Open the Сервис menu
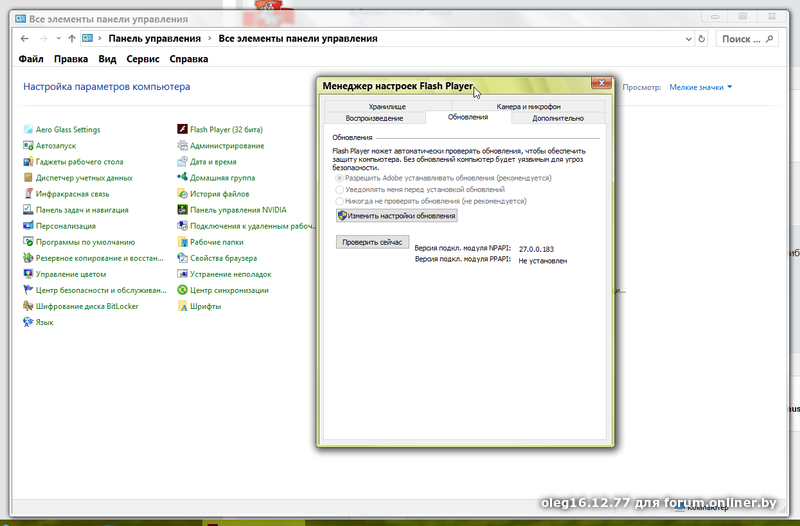 [143, 59]
